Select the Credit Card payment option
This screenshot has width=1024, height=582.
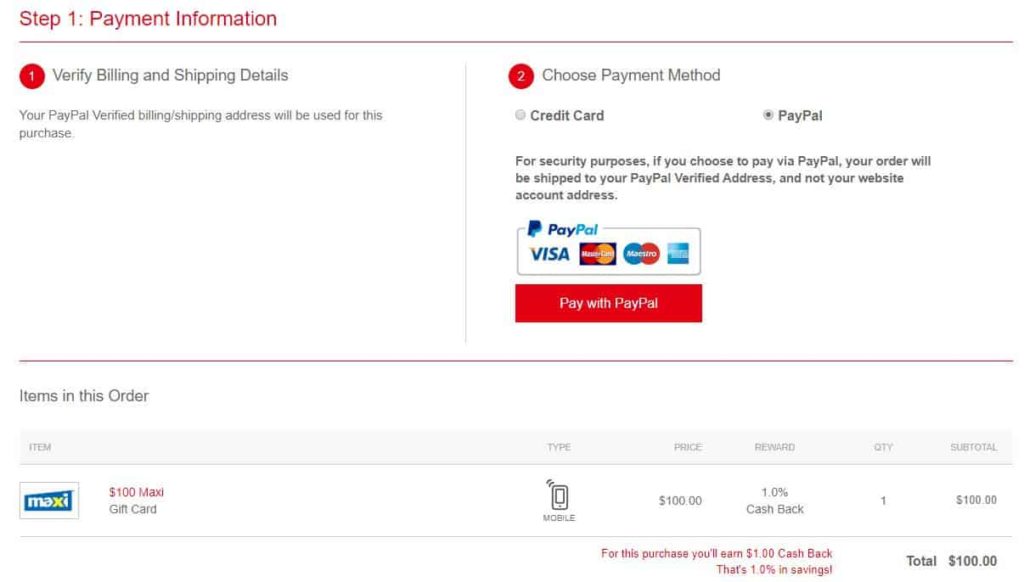(x=521, y=115)
